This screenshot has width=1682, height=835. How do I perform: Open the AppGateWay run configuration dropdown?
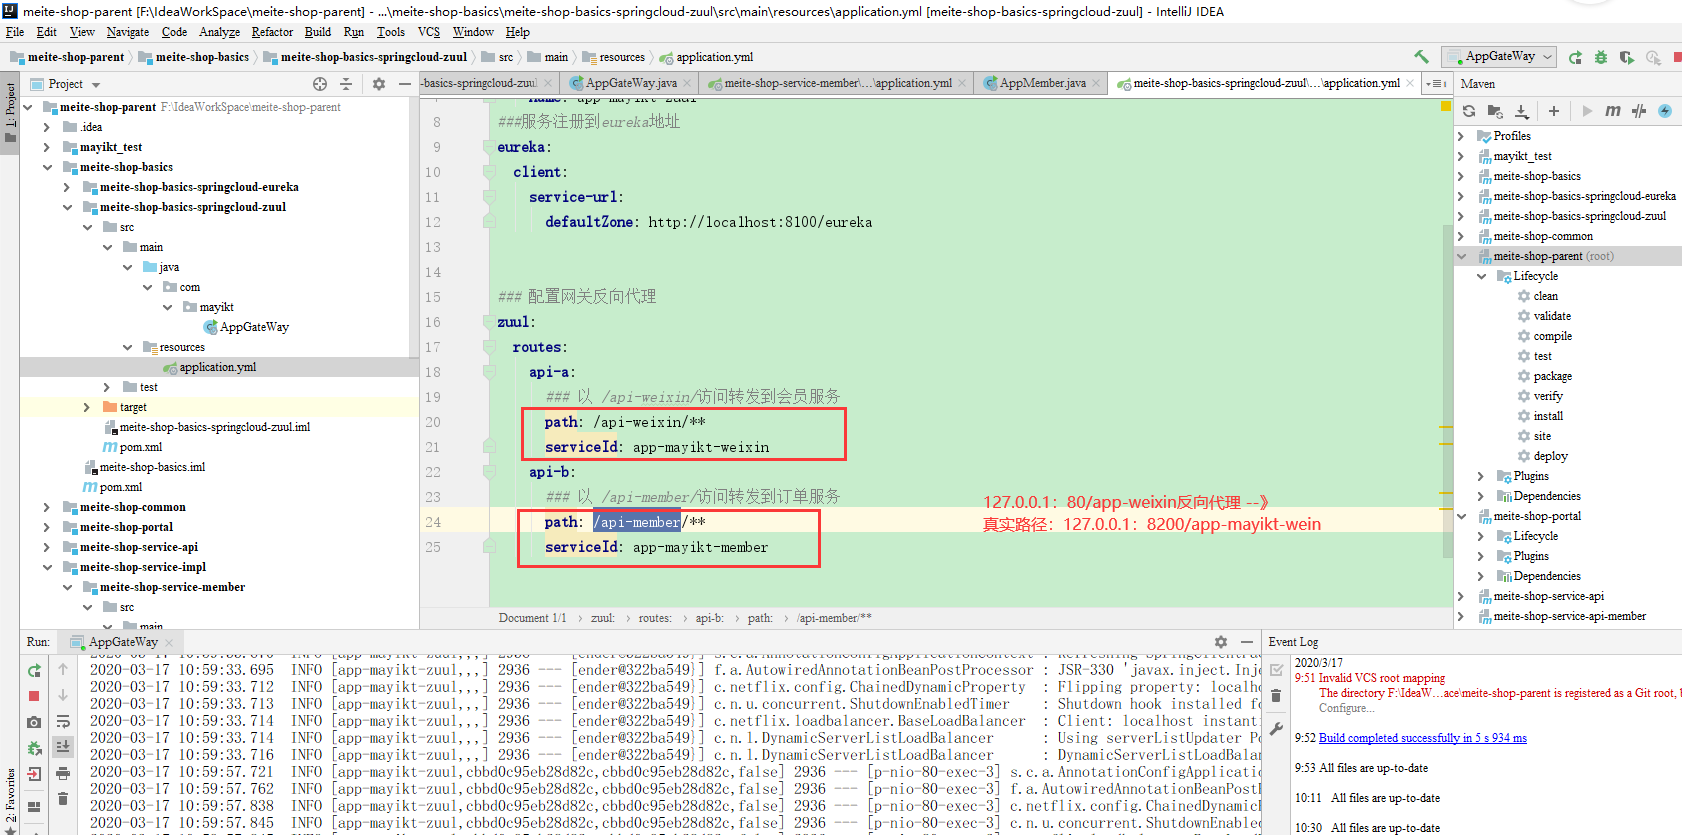(1499, 57)
